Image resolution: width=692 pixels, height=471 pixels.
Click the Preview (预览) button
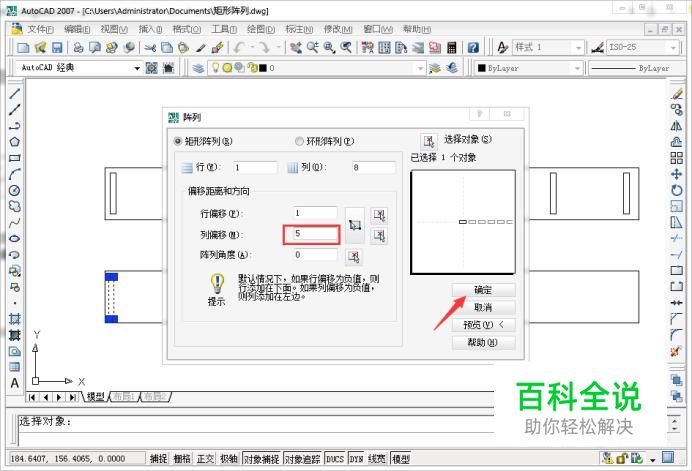pyautogui.click(x=483, y=325)
